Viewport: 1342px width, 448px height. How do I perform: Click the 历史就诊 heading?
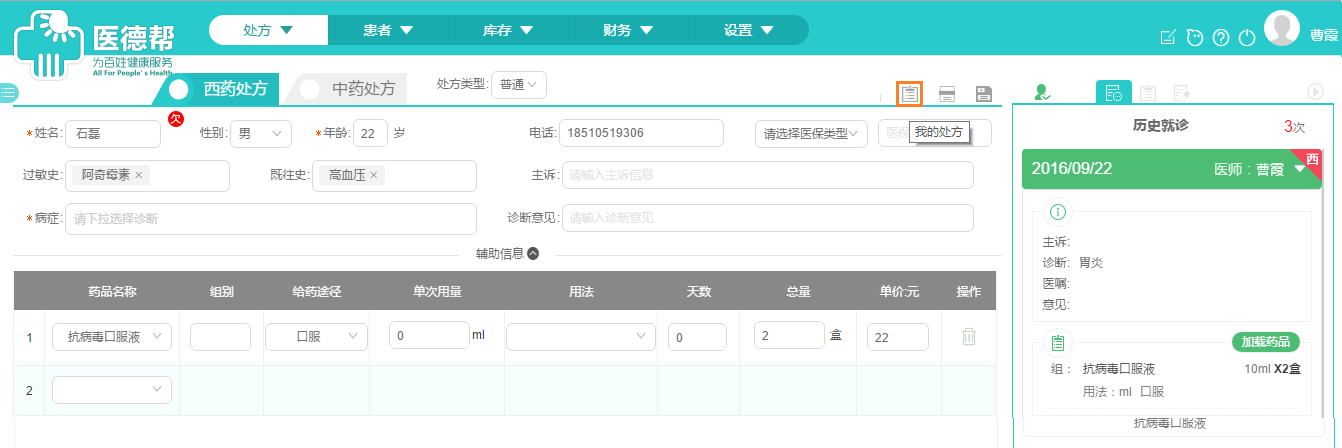[1160, 126]
